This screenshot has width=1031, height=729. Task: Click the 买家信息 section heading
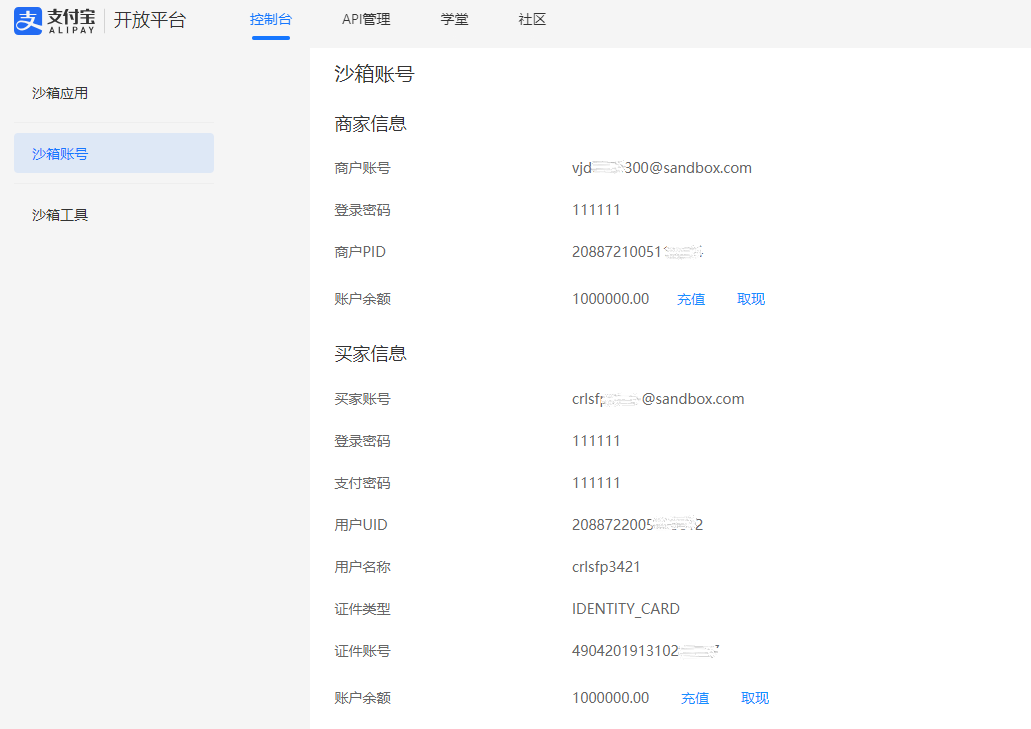(370, 354)
